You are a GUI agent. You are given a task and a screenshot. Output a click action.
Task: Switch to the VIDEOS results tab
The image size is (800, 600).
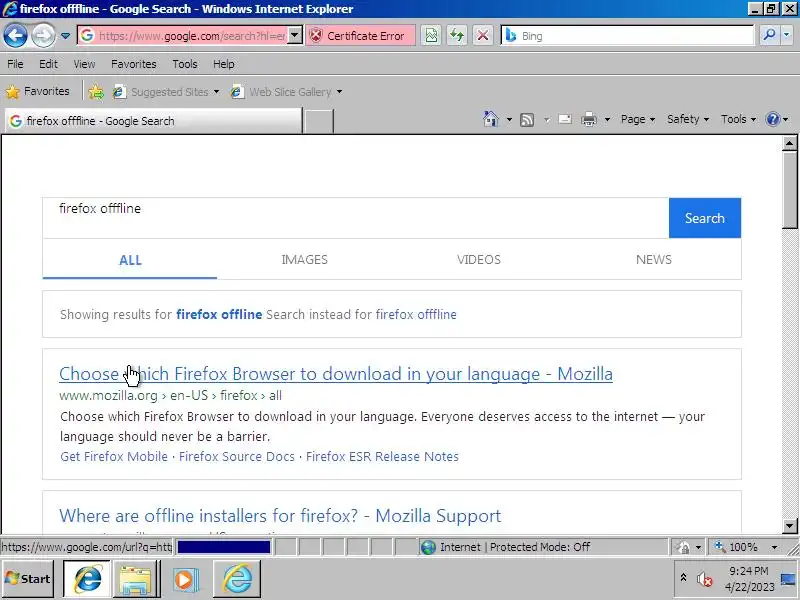tap(479, 259)
